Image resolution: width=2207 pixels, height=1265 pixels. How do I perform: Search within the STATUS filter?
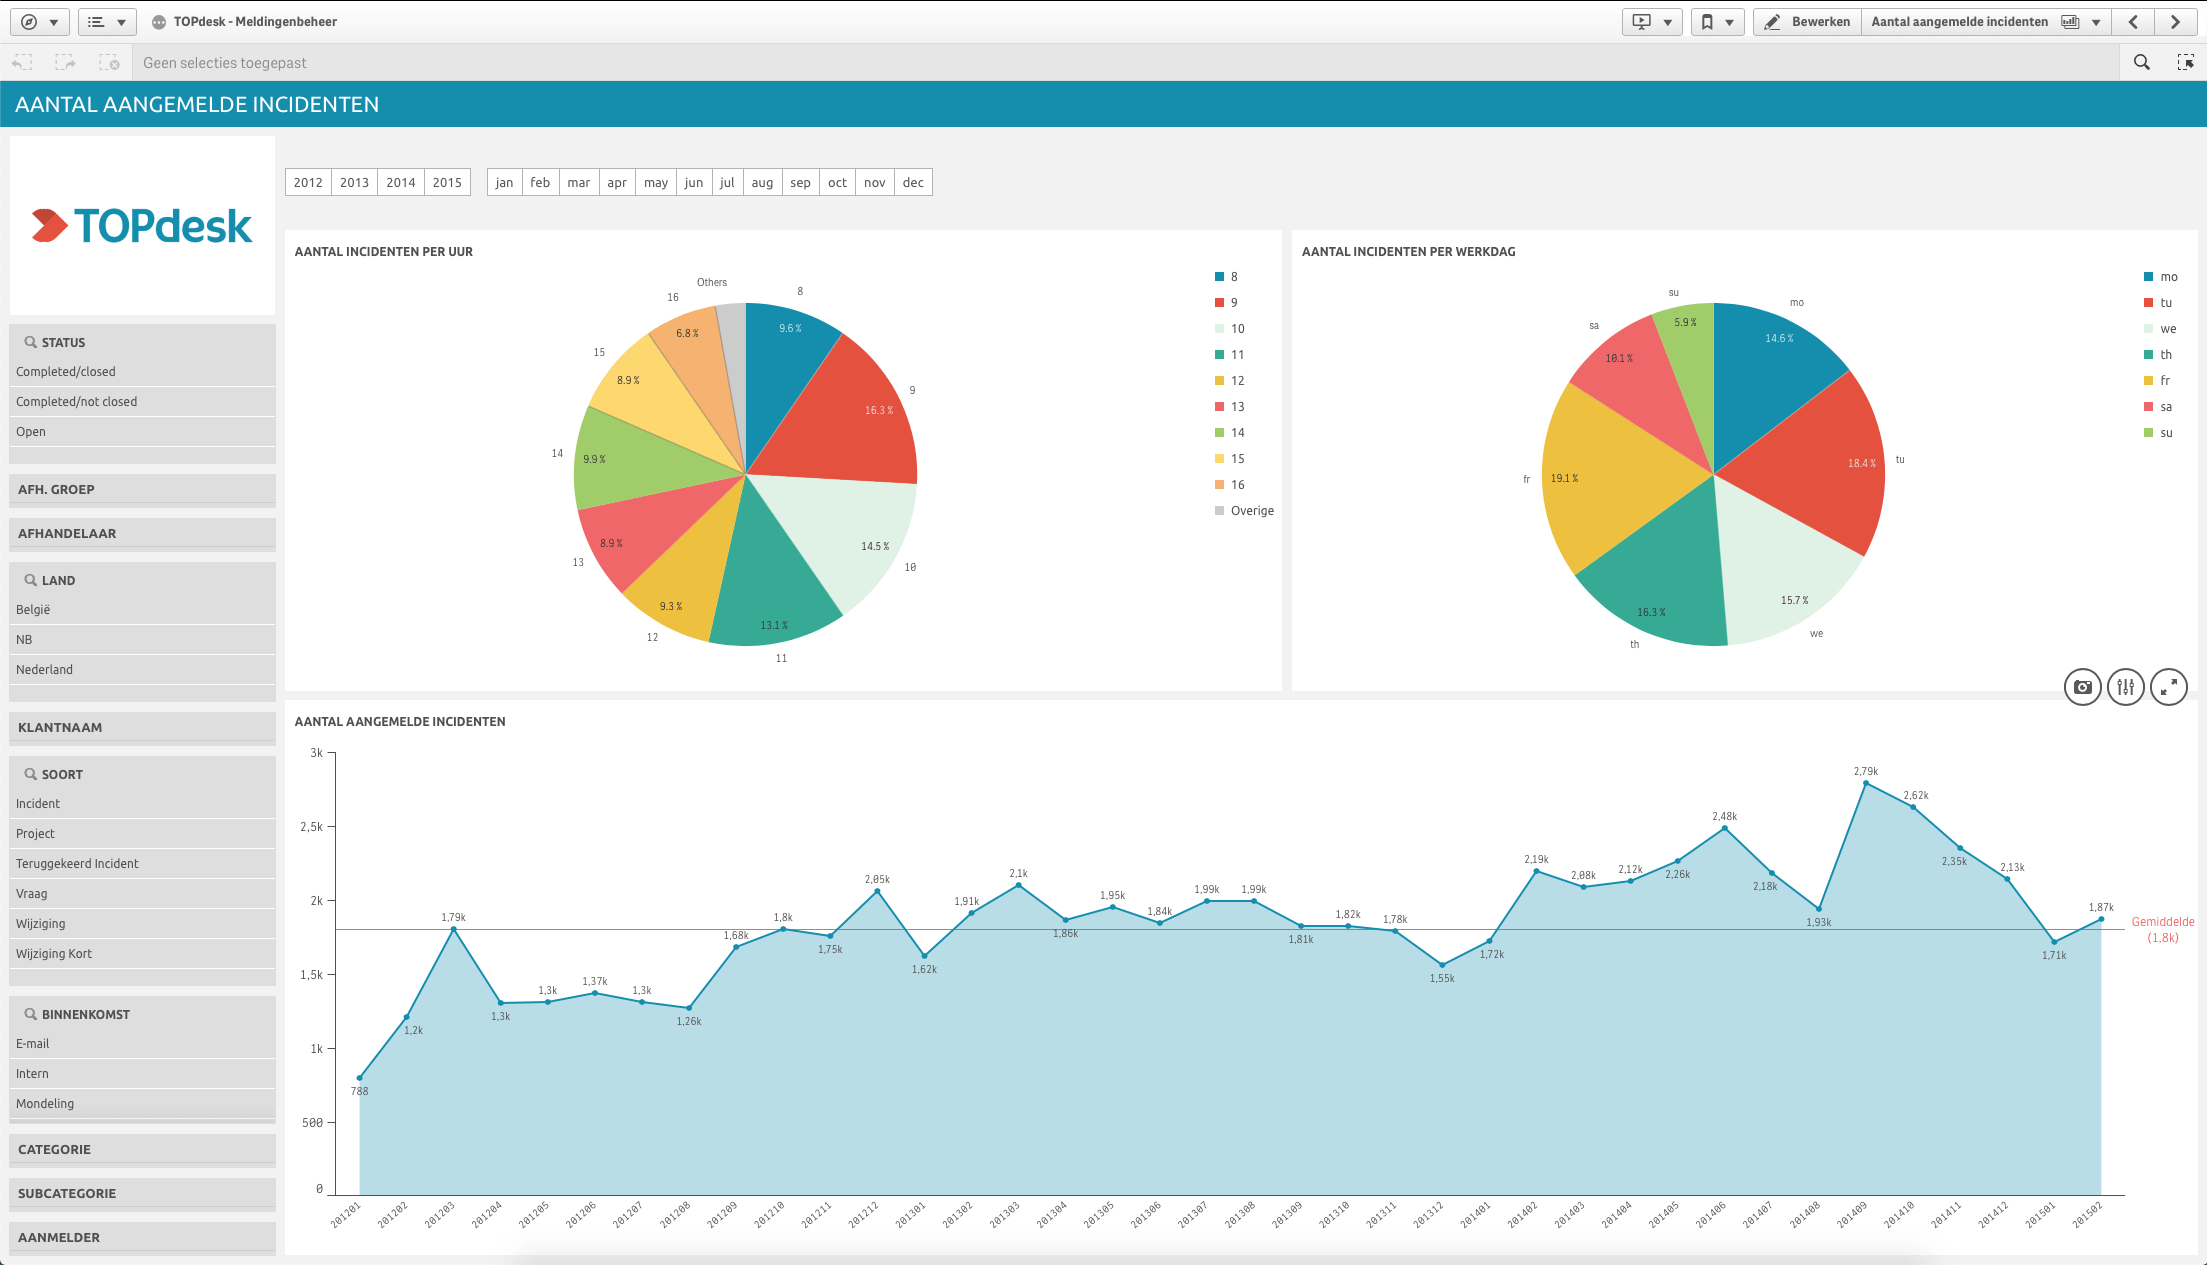tap(31, 342)
